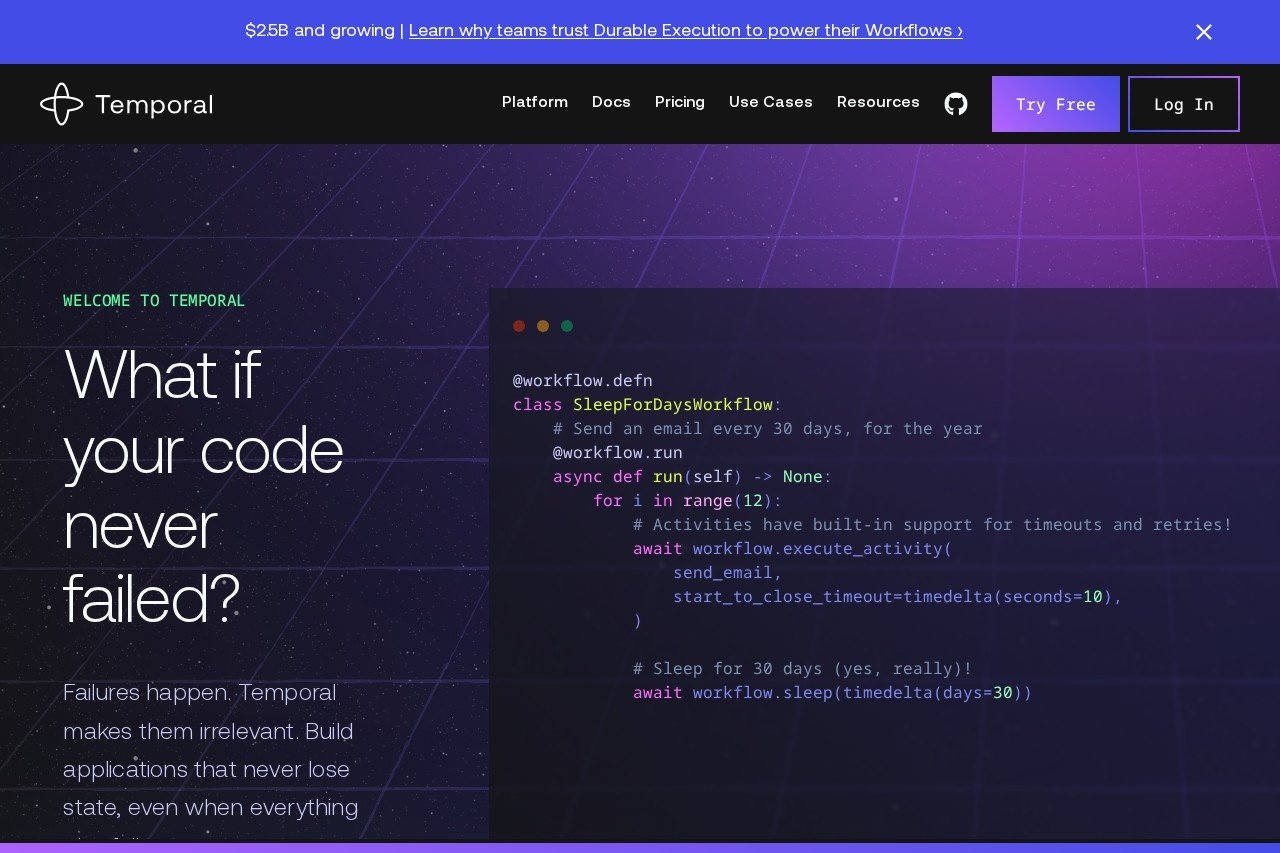Click the "What if your code never failed?" heading

[203, 486]
